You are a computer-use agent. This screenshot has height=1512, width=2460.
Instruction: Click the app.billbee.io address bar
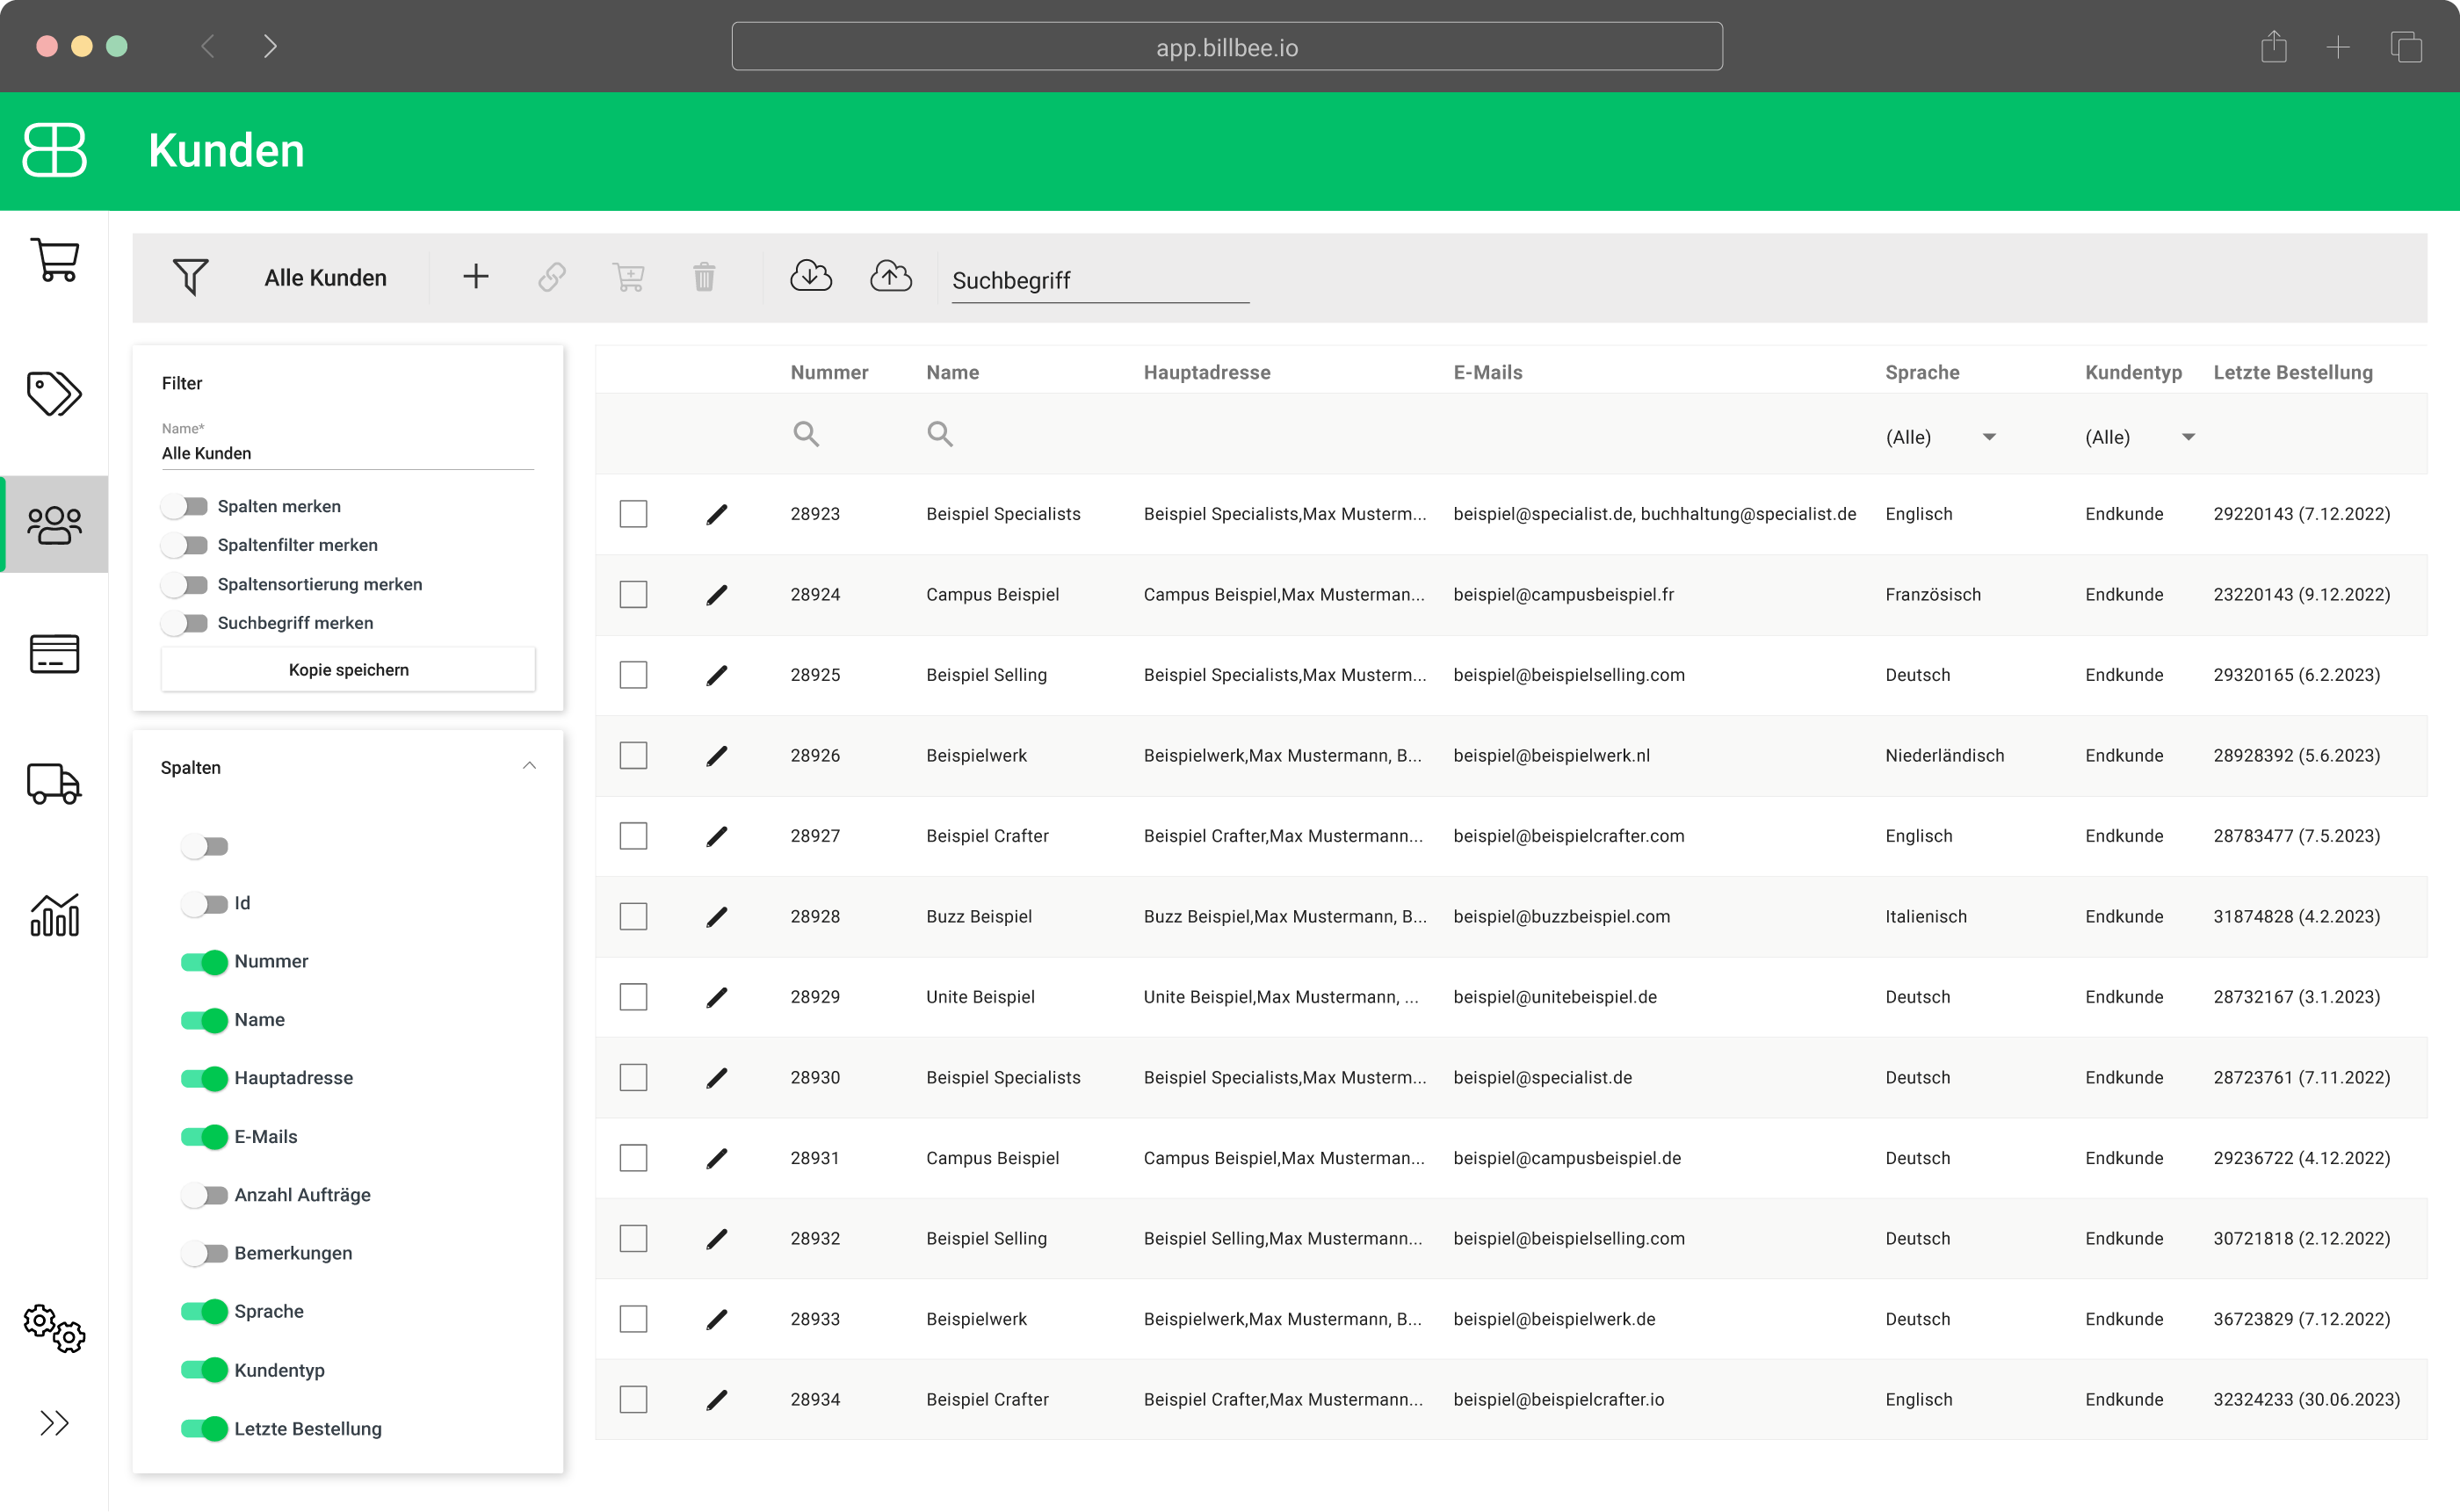coord(1227,47)
